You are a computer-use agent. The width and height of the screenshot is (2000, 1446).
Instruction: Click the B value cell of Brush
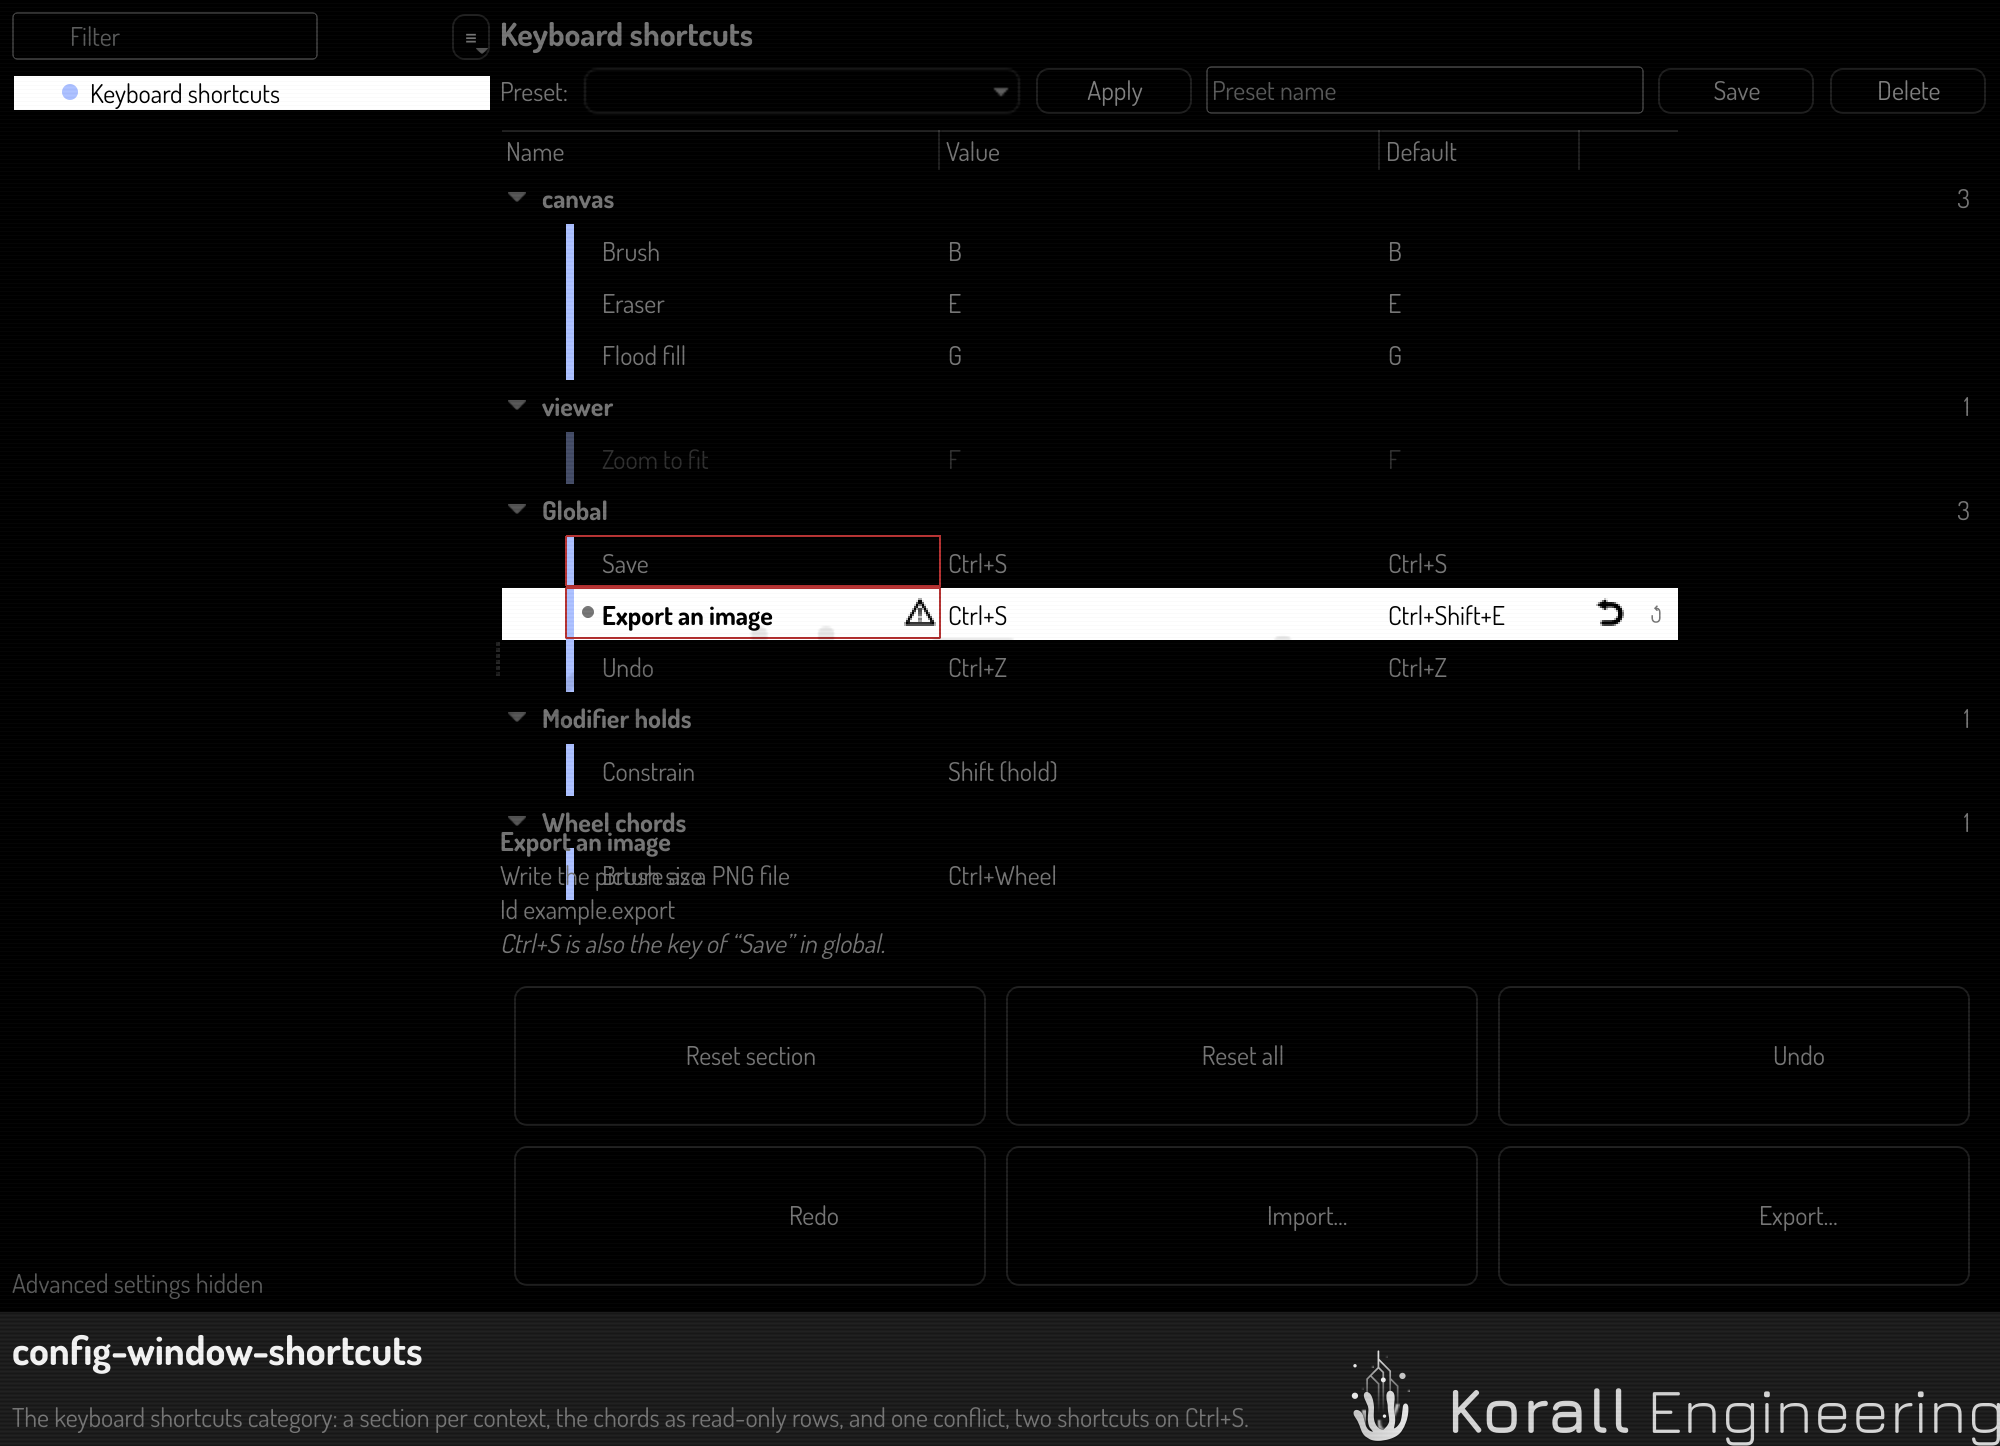coord(955,252)
